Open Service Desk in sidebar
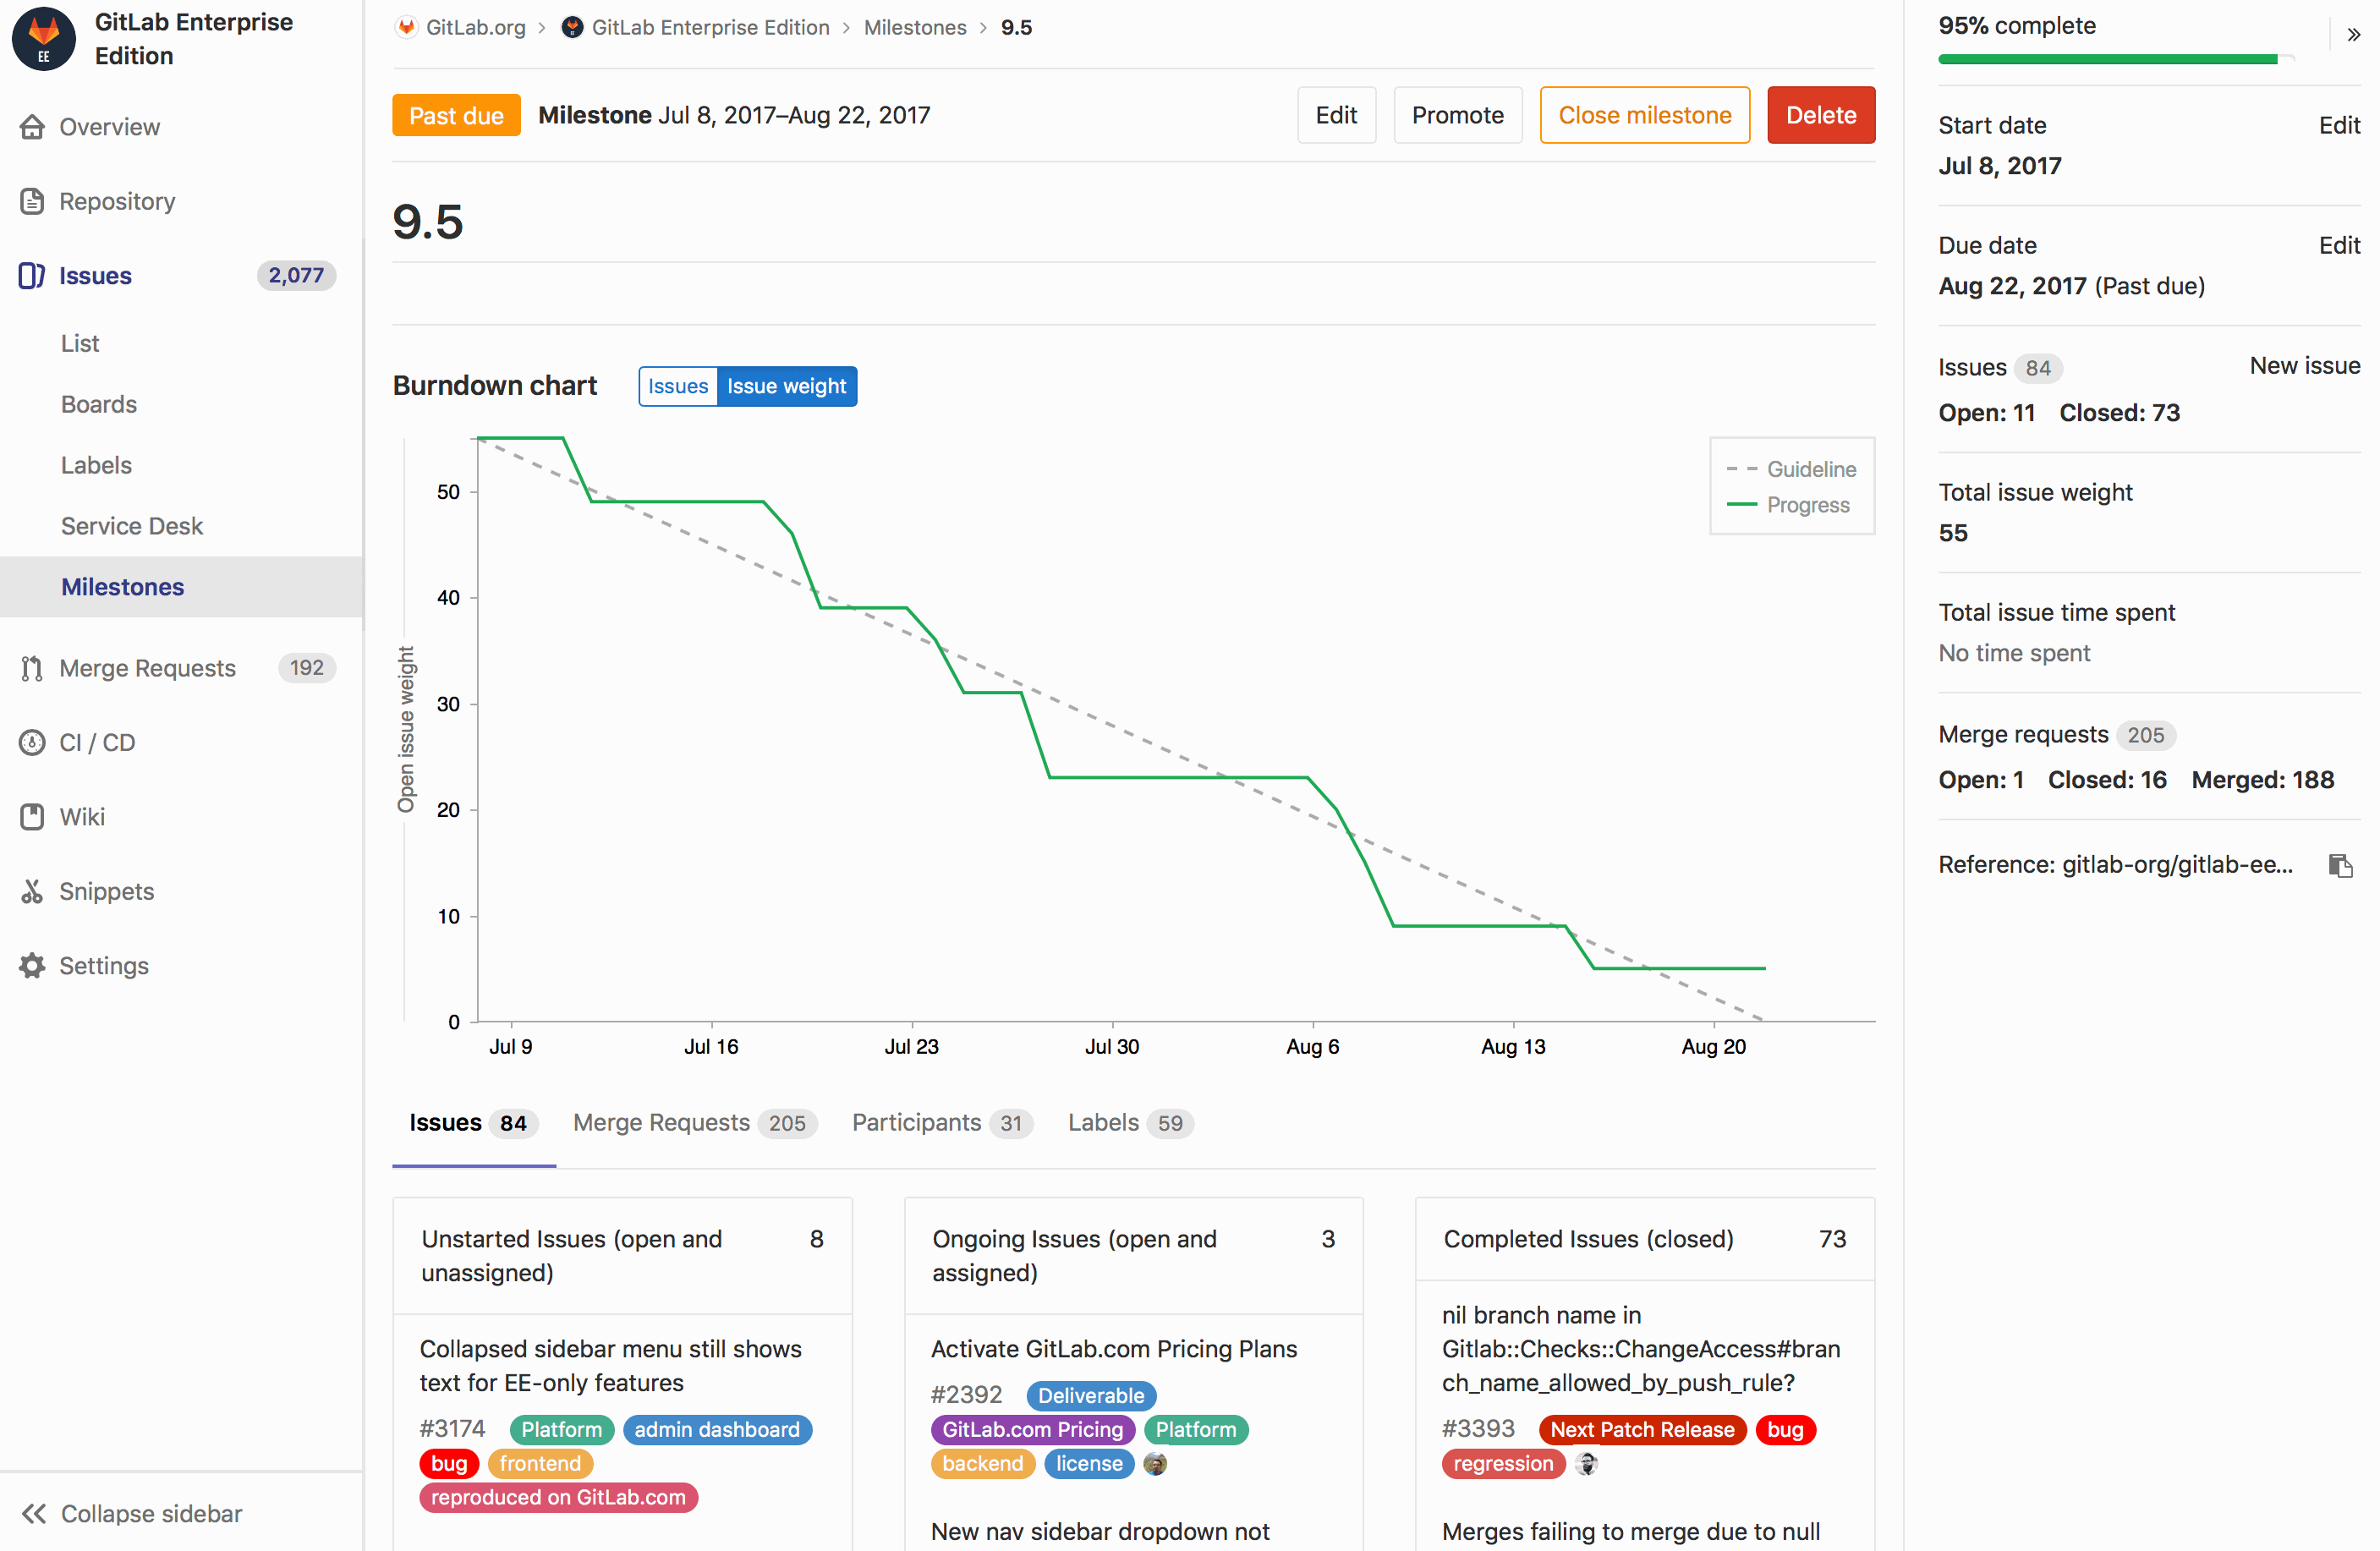This screenshot has width=2380, height=1551. 132,526
